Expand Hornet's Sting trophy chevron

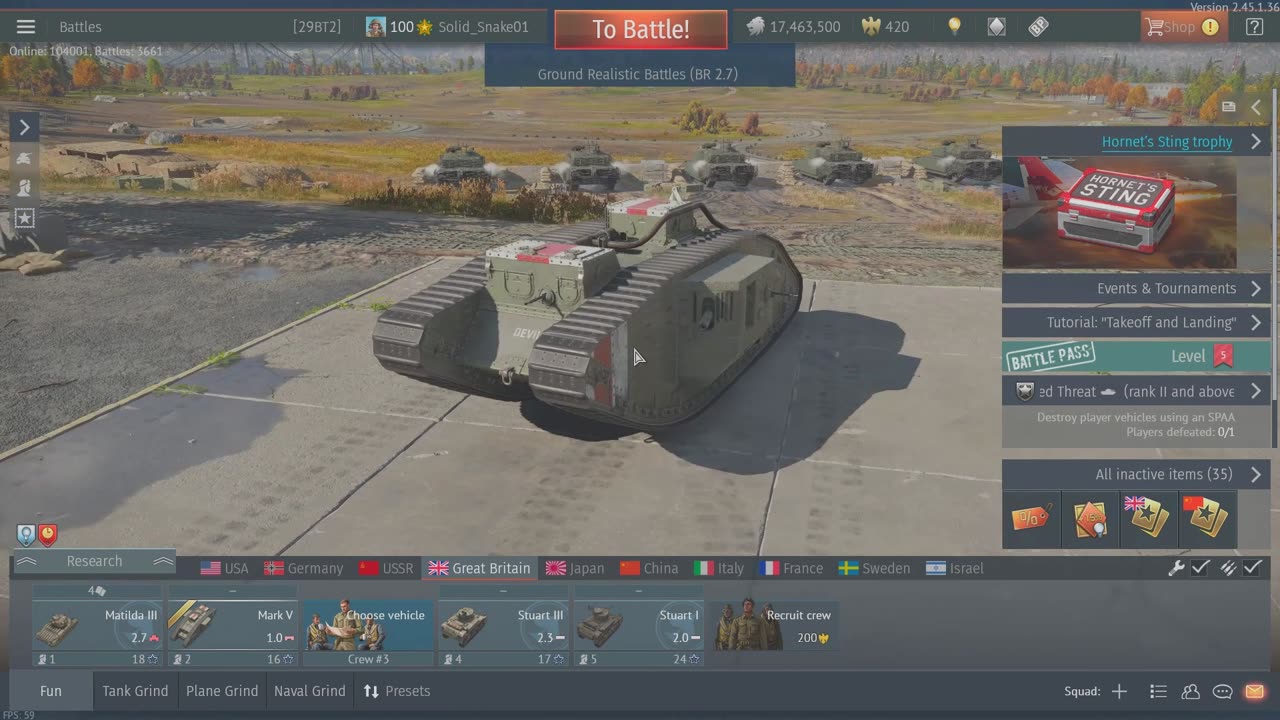click(1256, 142)
